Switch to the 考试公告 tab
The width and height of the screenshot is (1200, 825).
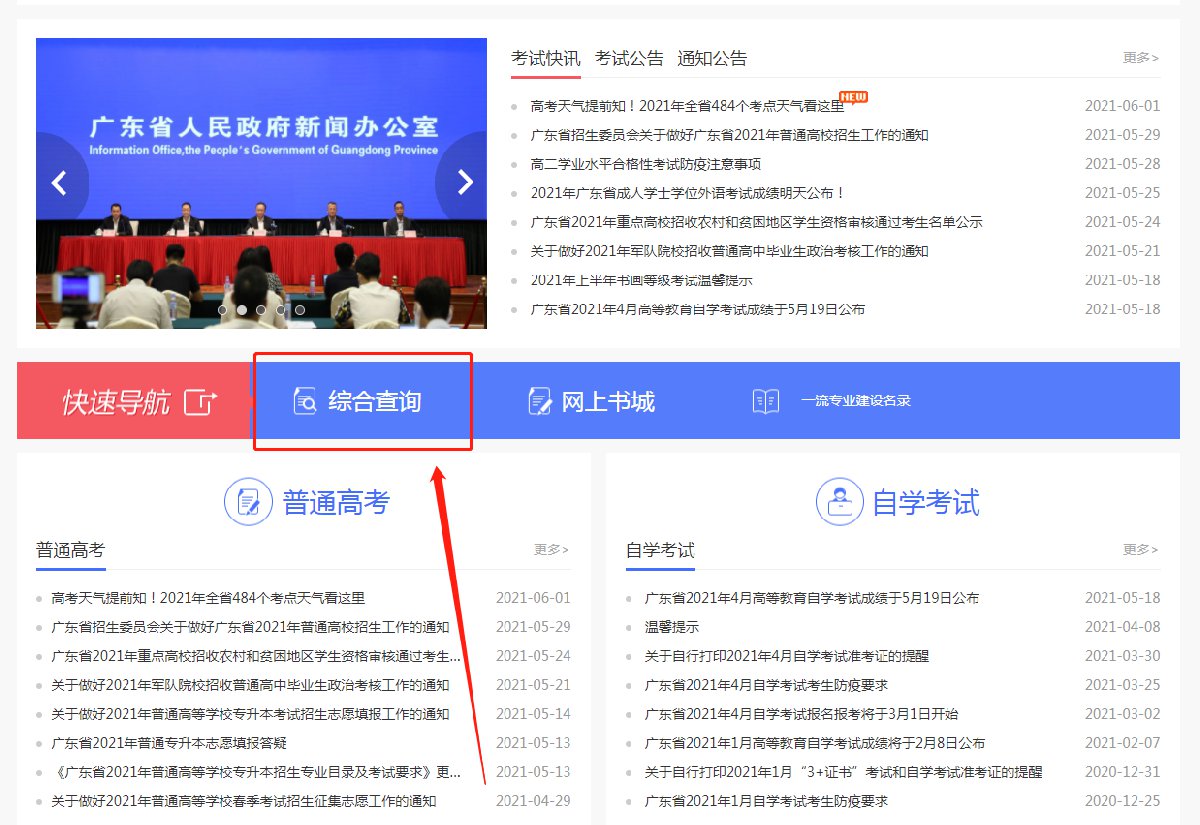629,58
